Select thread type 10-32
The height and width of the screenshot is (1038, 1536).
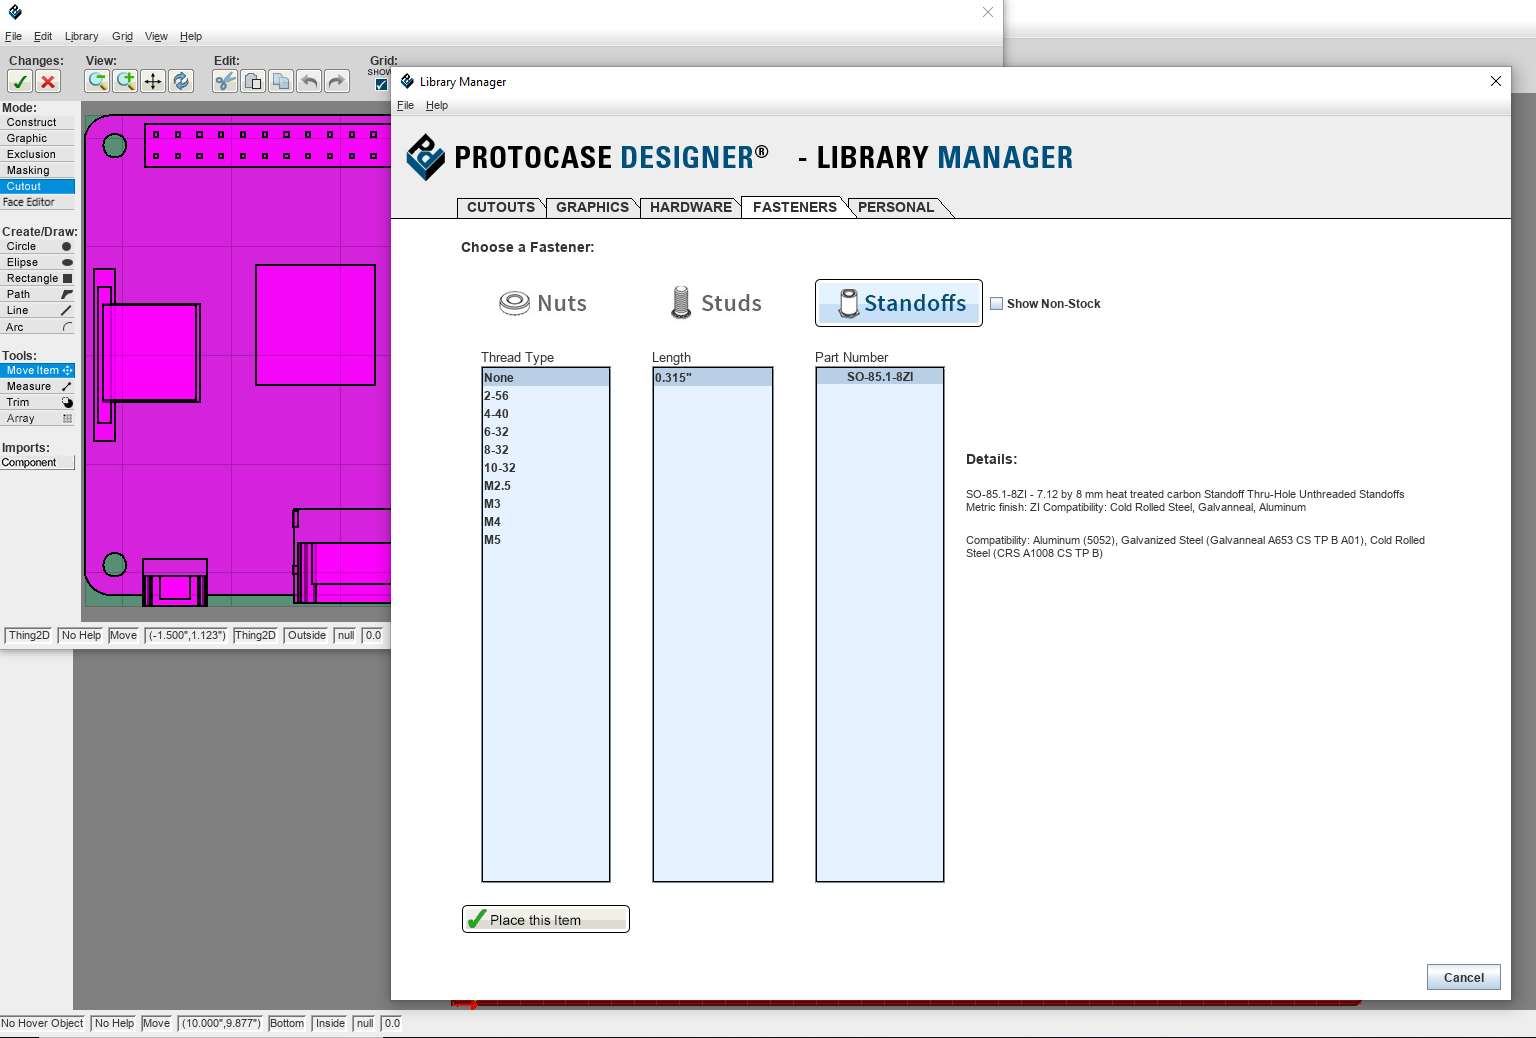(546, 468)
